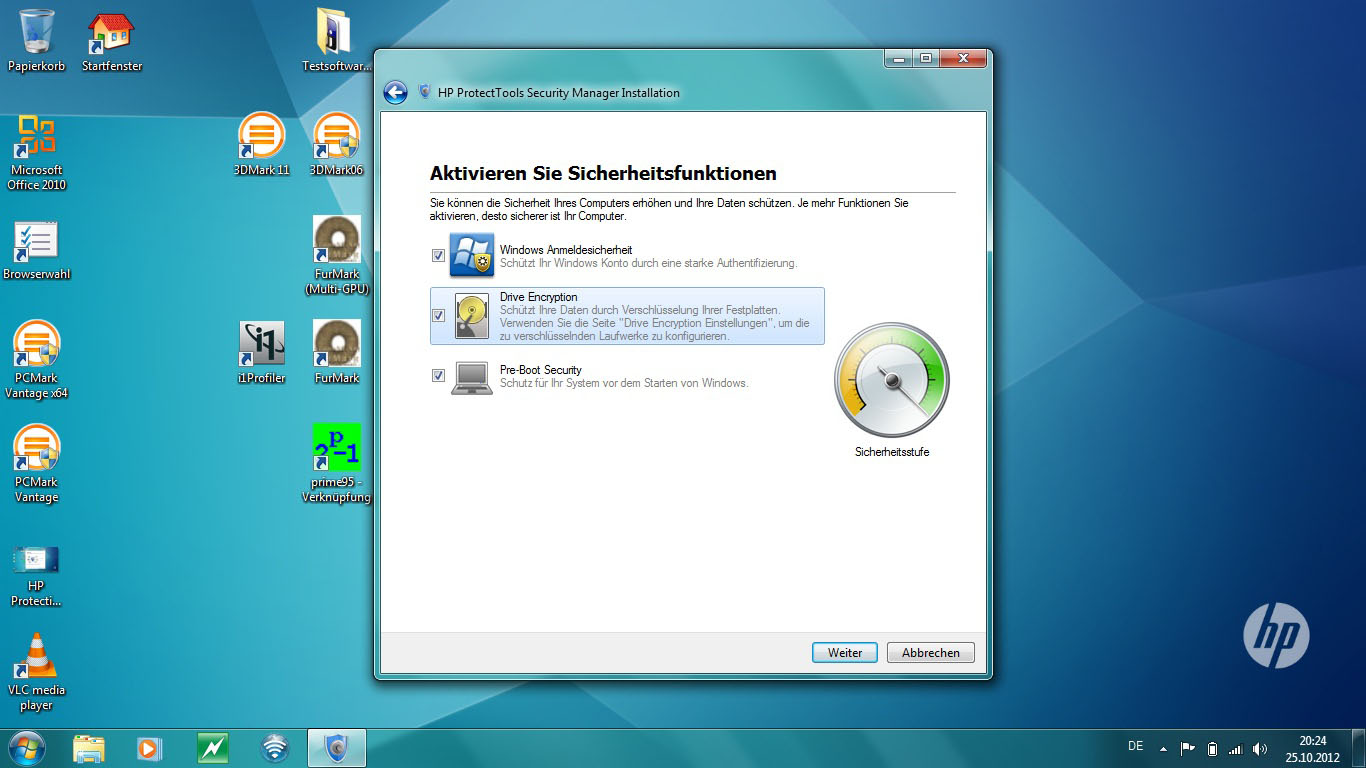The image size is (1366, 768).
Task: Open the Startfenster desktop shortcut
Action: tap(112, 40)
